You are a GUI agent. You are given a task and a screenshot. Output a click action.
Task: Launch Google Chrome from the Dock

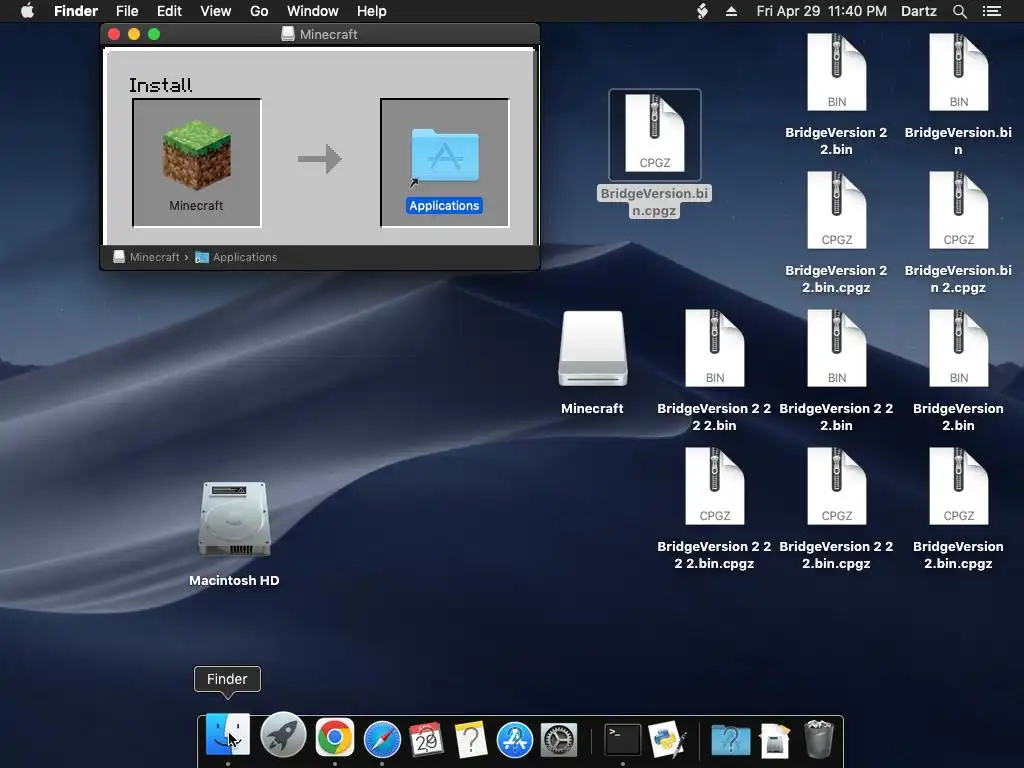(335, 737)
